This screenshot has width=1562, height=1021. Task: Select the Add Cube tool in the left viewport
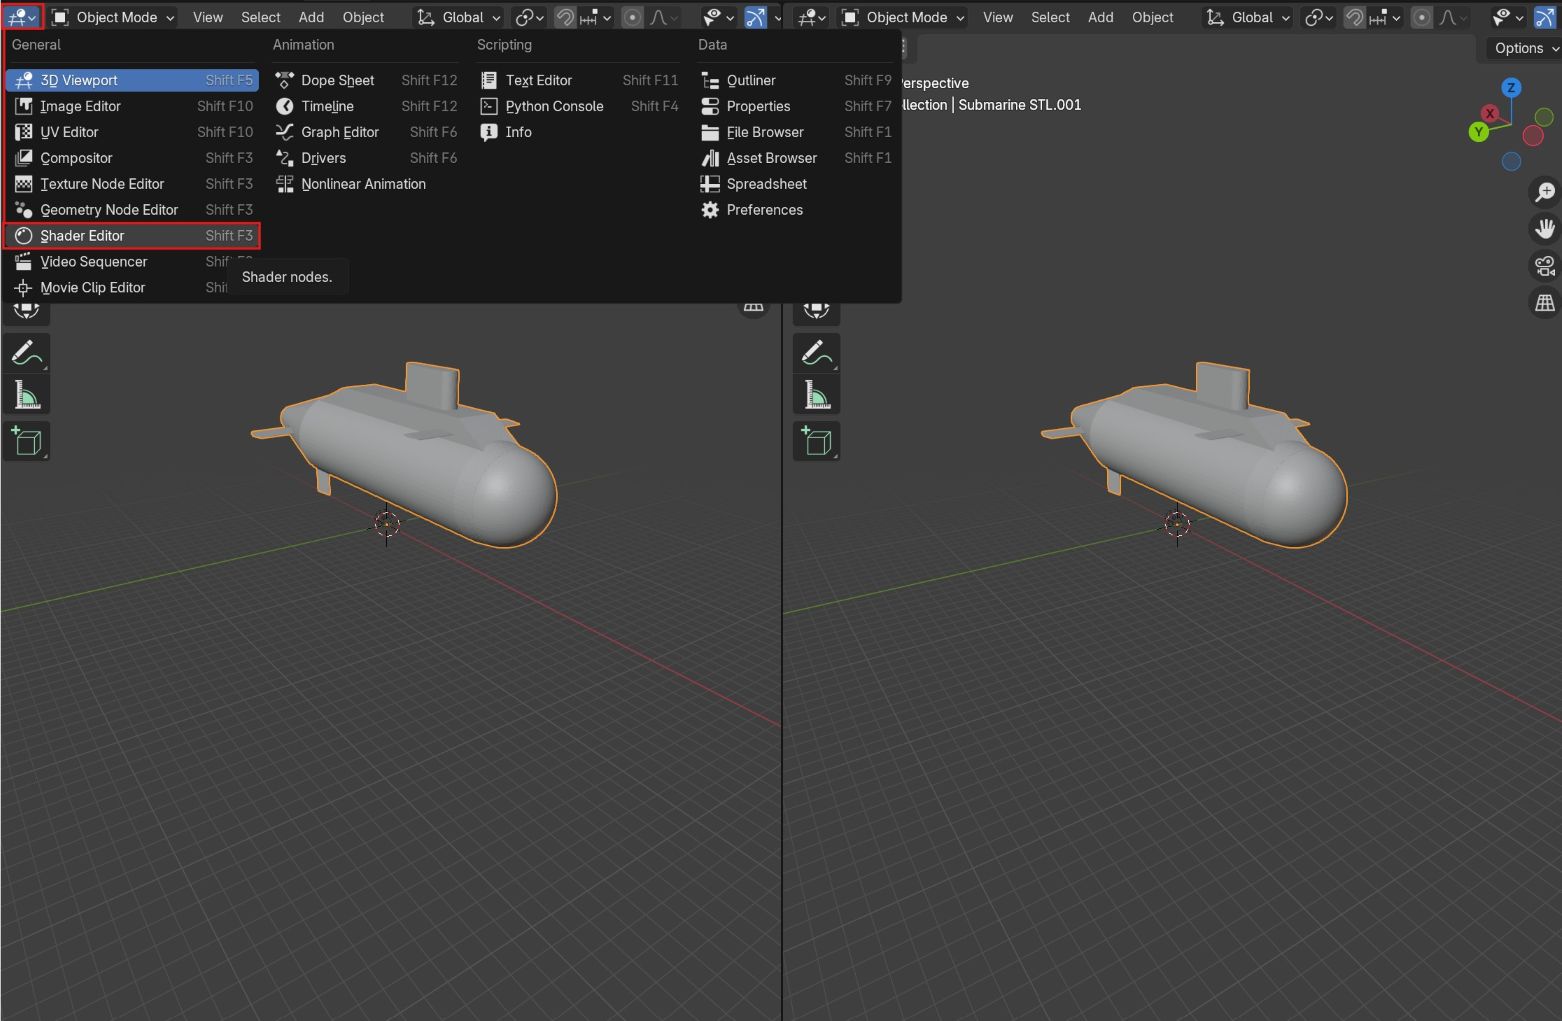(x=27, y=441)
